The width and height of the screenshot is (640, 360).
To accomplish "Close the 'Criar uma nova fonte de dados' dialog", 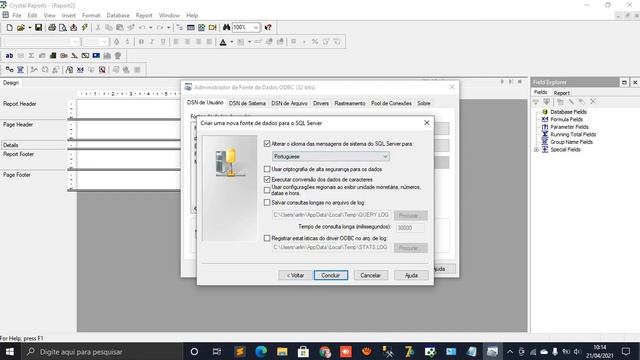I will point(427,122).
